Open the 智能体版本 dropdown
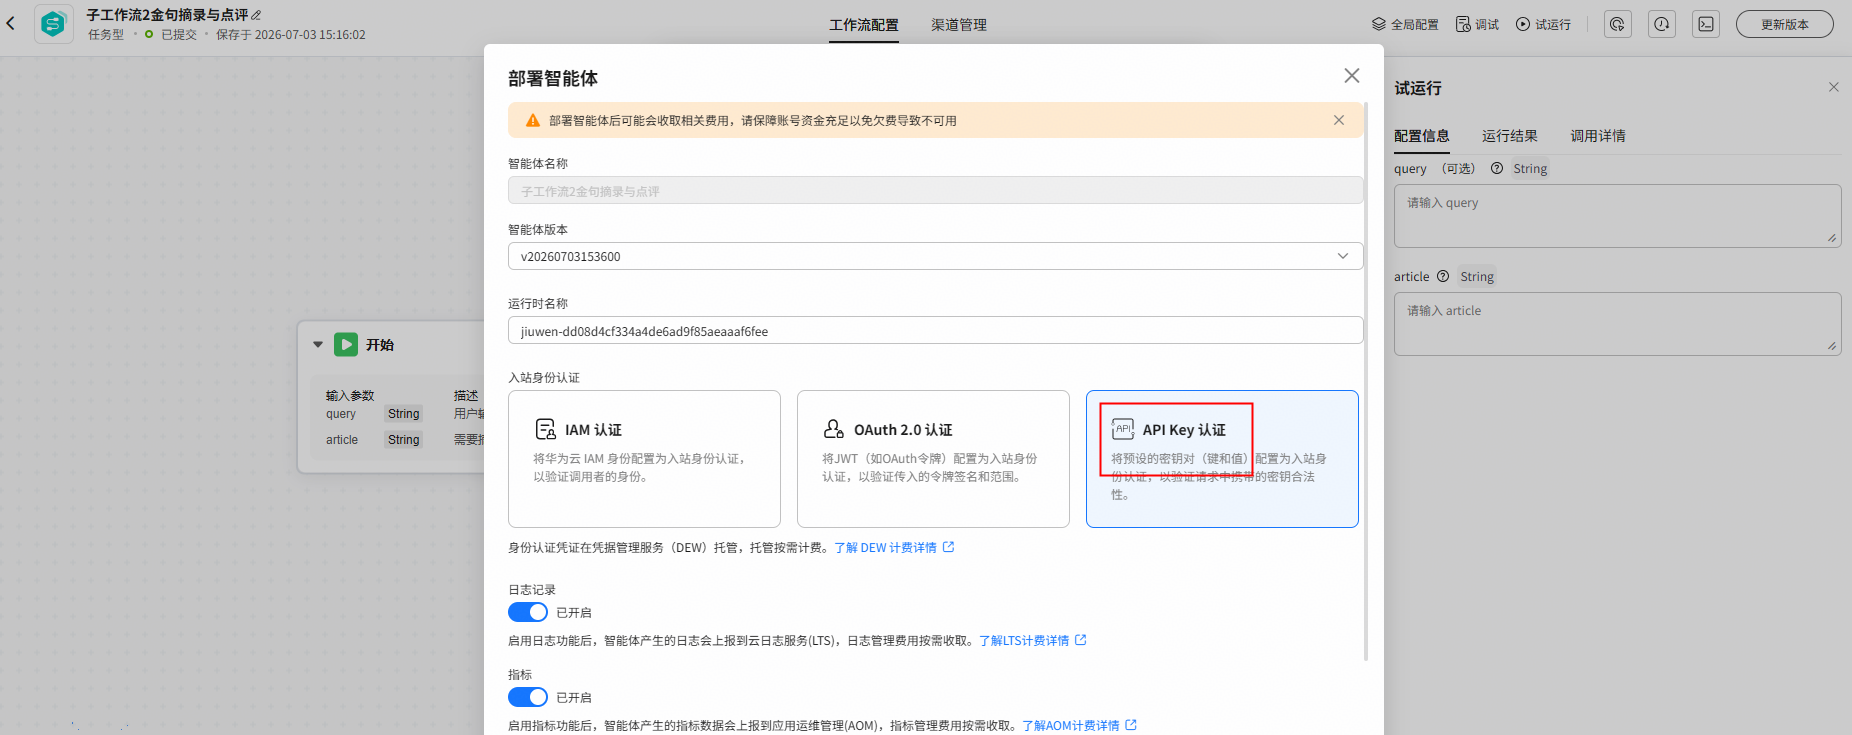The width and height of the screenshot is (1852, 735). (x=935, y=256)
